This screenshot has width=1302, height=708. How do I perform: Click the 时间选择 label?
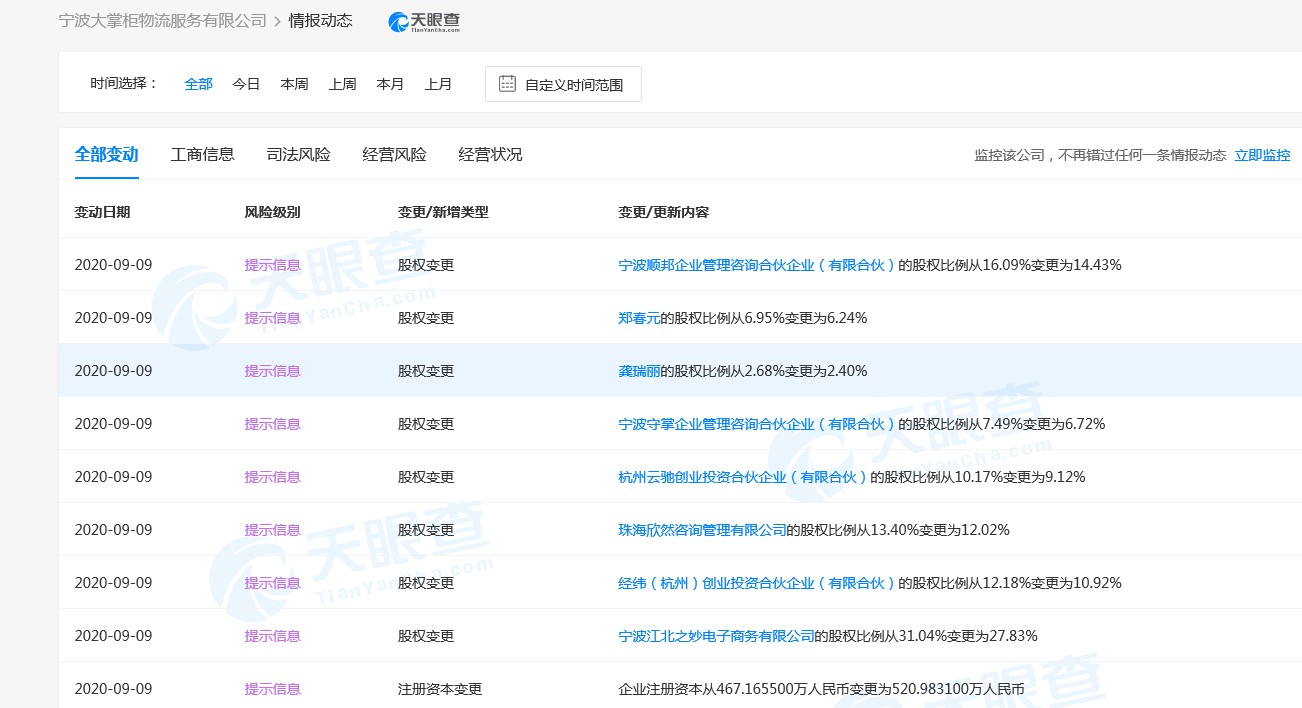(123, 84)
